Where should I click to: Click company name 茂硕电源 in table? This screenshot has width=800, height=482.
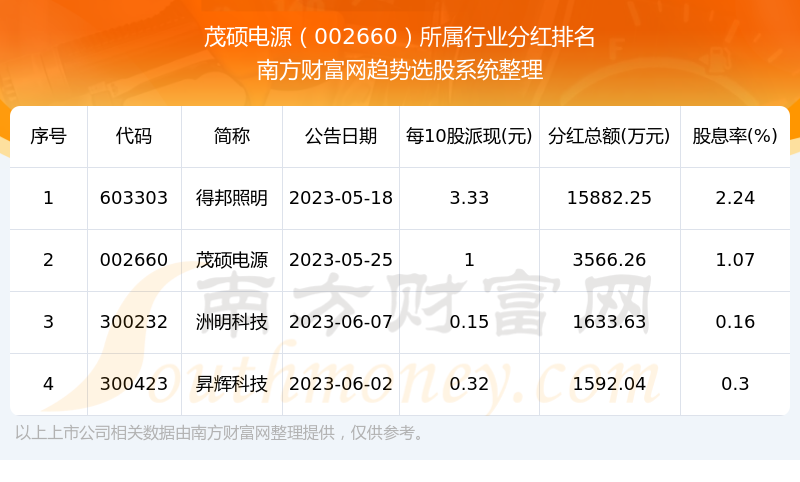(x=232, y=260)
